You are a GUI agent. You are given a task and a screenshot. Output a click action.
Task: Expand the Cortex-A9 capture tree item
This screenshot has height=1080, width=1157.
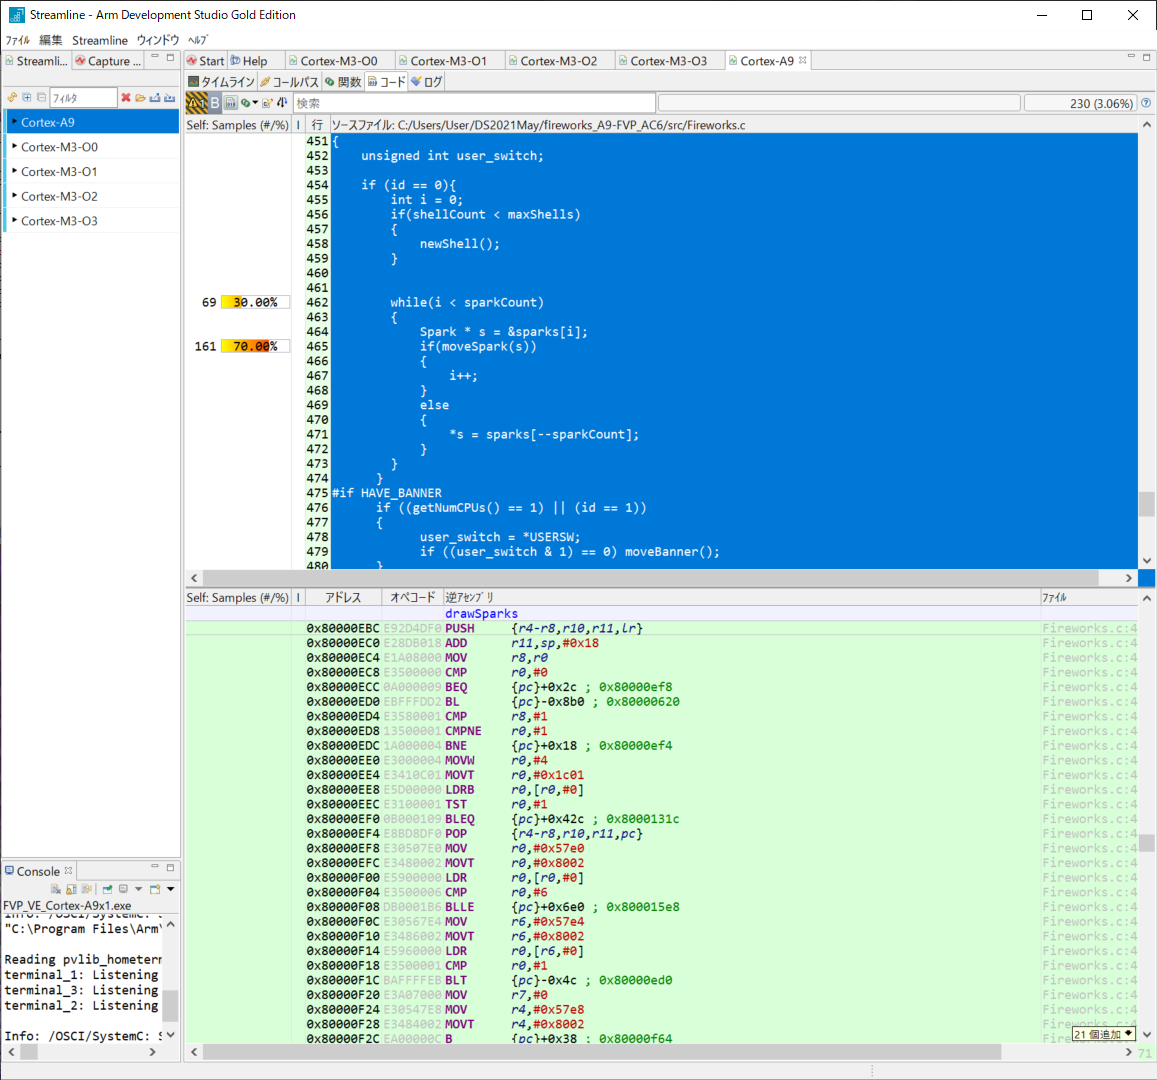(14, 122)
